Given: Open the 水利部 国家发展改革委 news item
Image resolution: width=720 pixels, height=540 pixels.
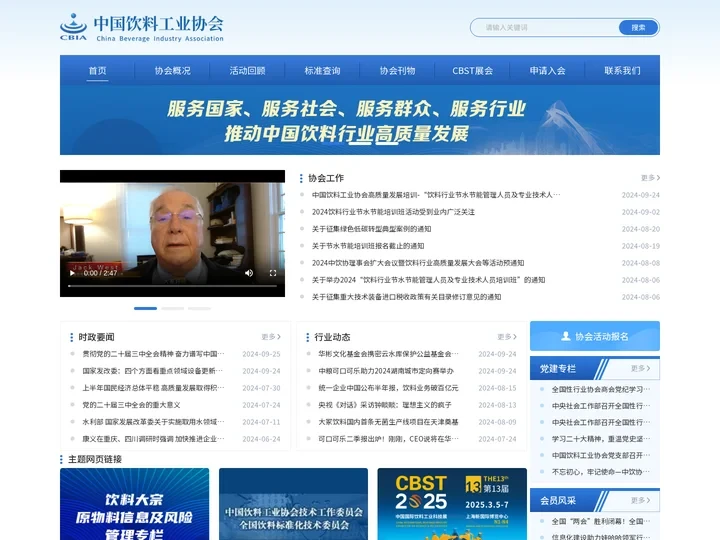Looking at the screenshot, I should click(153, 422).
